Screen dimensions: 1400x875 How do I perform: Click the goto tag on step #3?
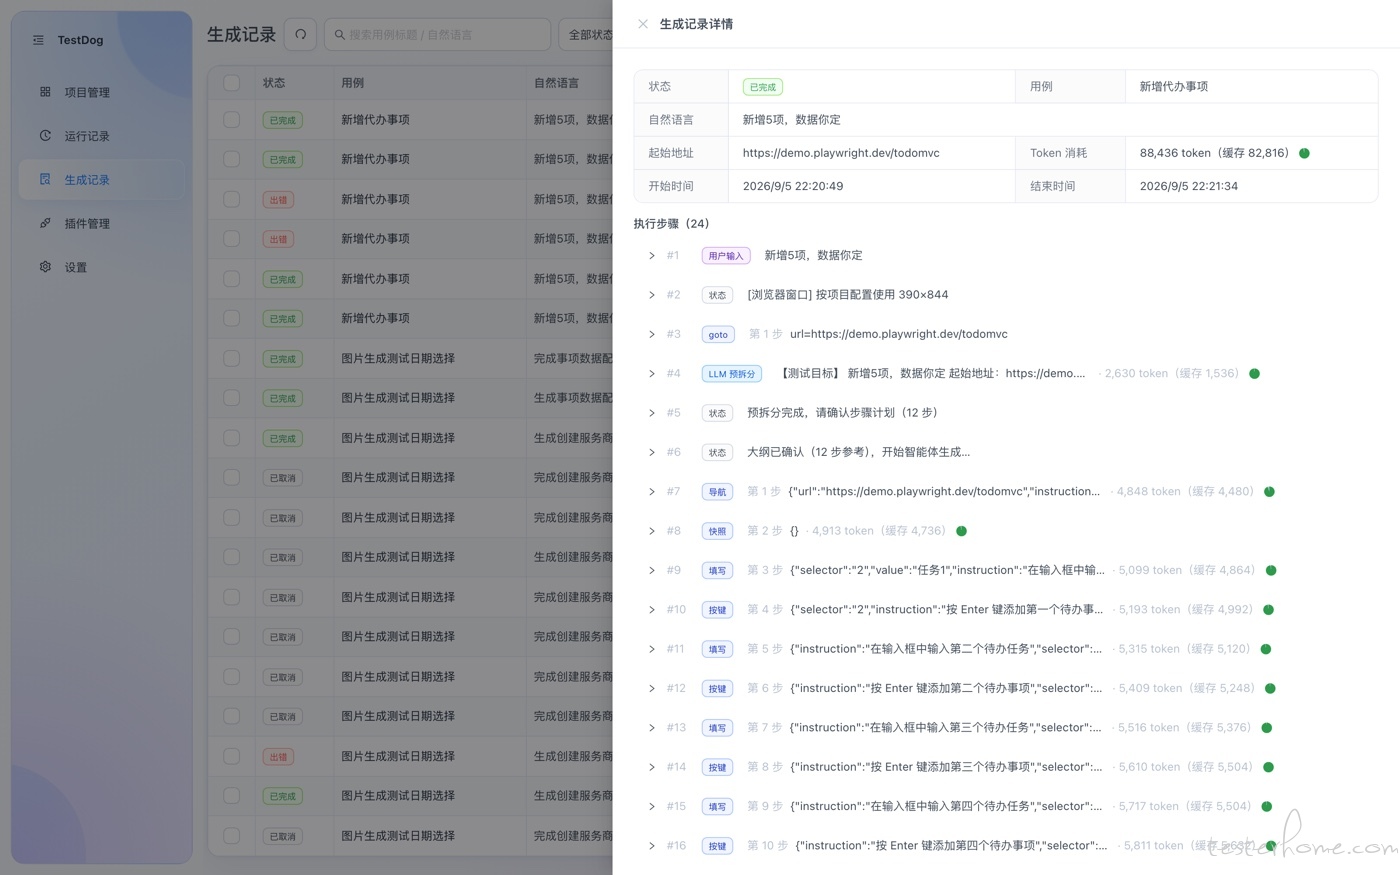click(718, 335)
